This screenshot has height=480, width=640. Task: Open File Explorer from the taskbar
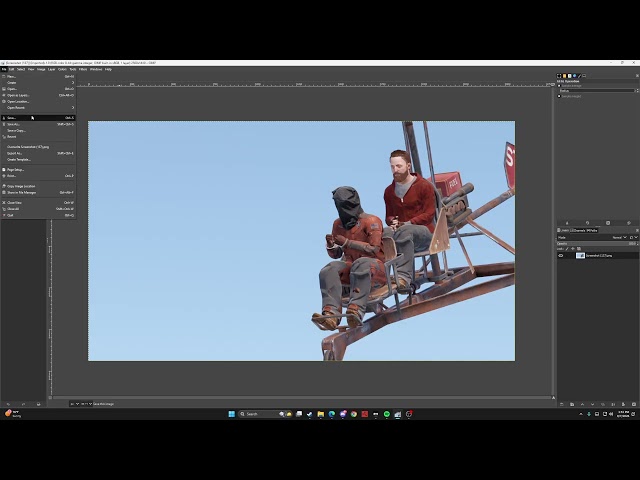tap(321, 414)
